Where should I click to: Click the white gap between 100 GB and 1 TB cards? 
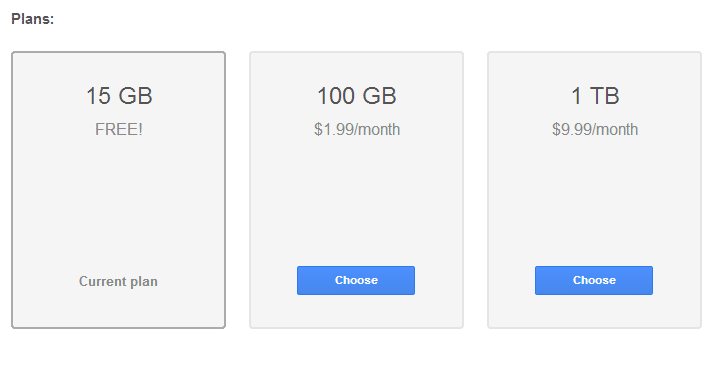click(476, 190)
